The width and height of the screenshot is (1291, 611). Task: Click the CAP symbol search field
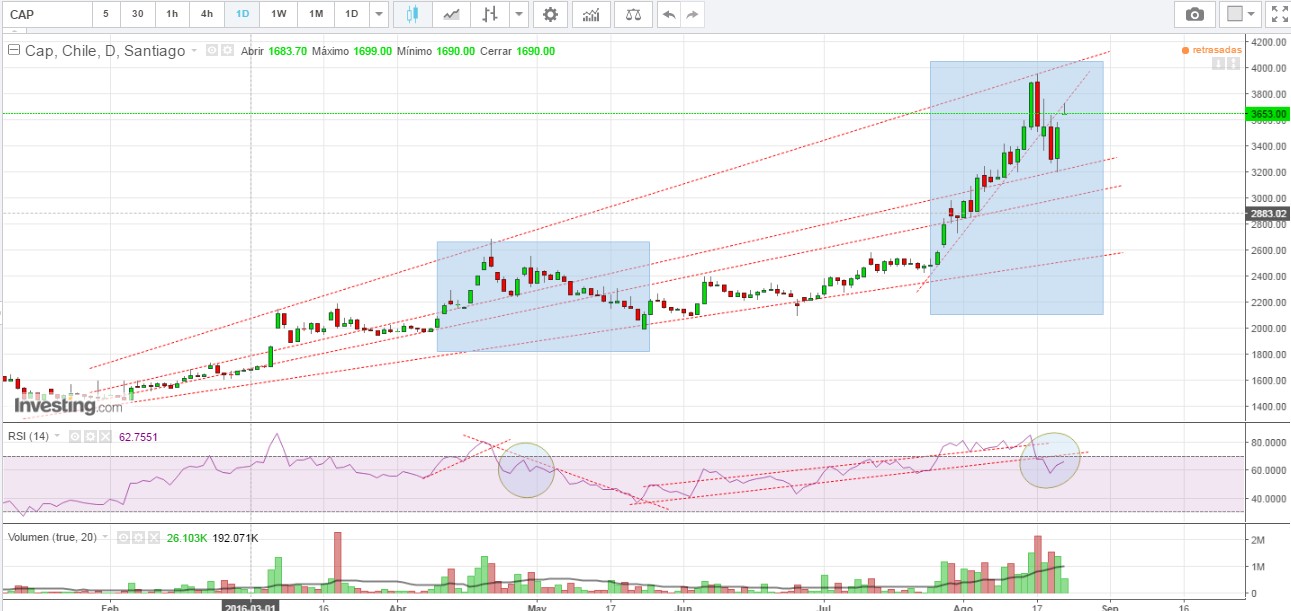pos(46,14)
